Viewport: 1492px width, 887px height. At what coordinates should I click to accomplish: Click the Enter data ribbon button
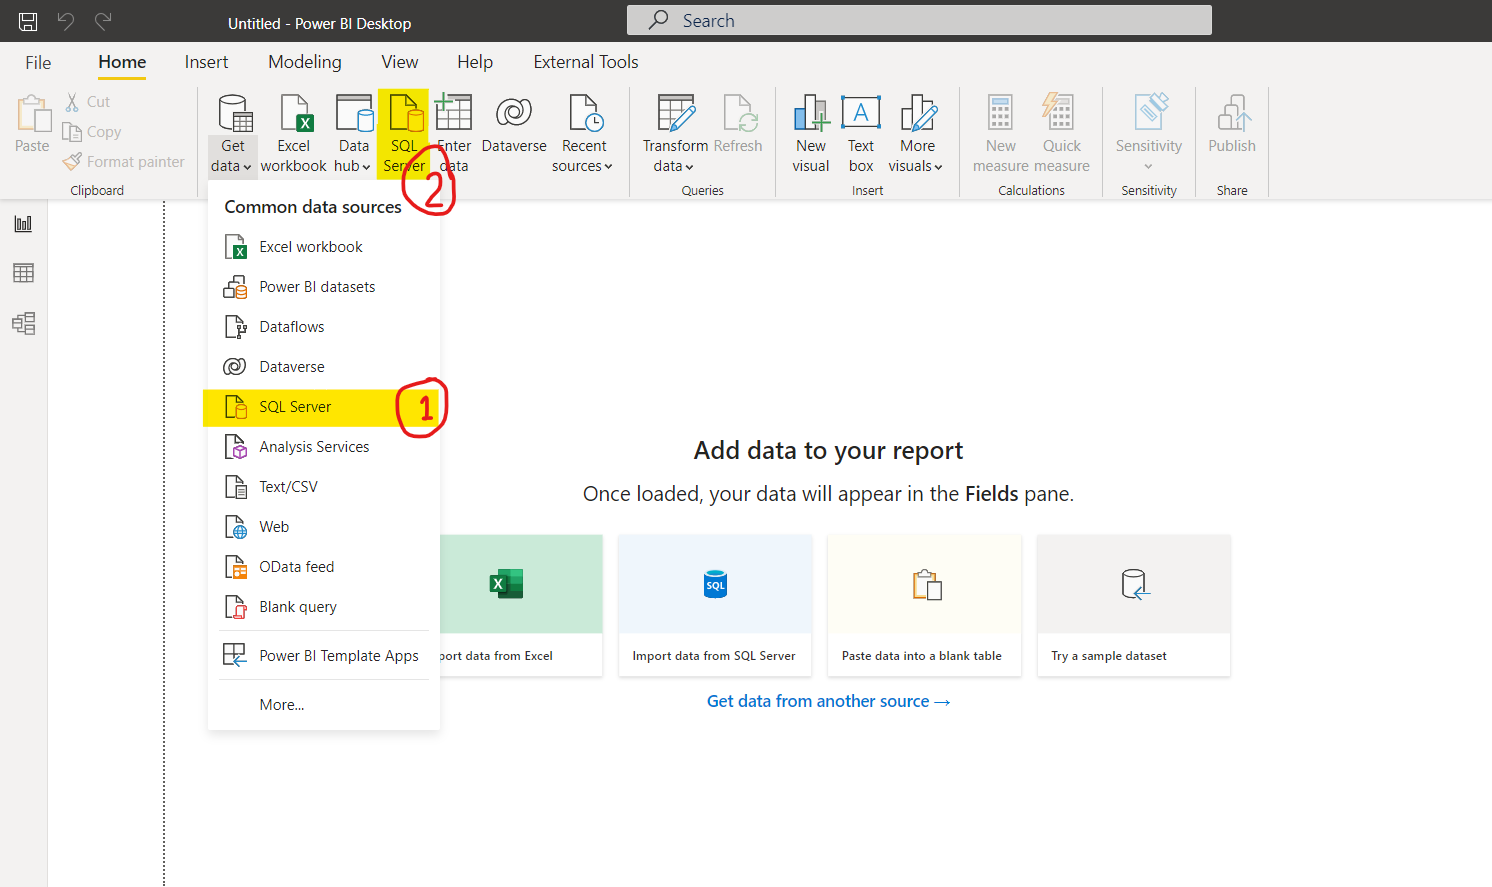[x=453, y=134]
